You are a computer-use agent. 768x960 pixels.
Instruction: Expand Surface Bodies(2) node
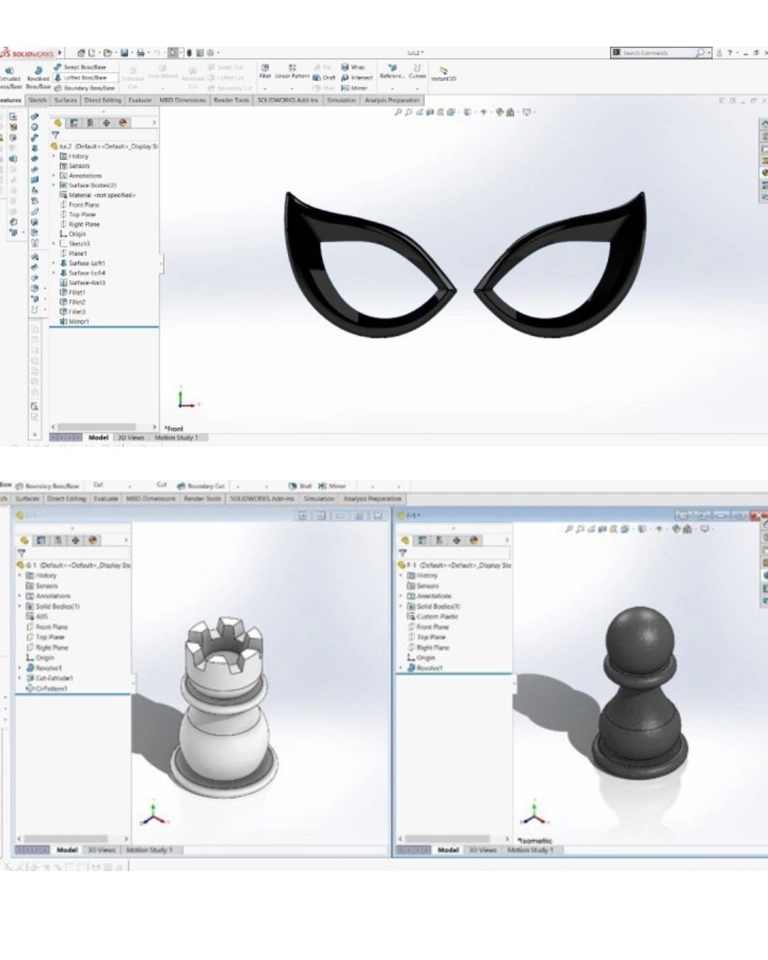pos(54,186)
